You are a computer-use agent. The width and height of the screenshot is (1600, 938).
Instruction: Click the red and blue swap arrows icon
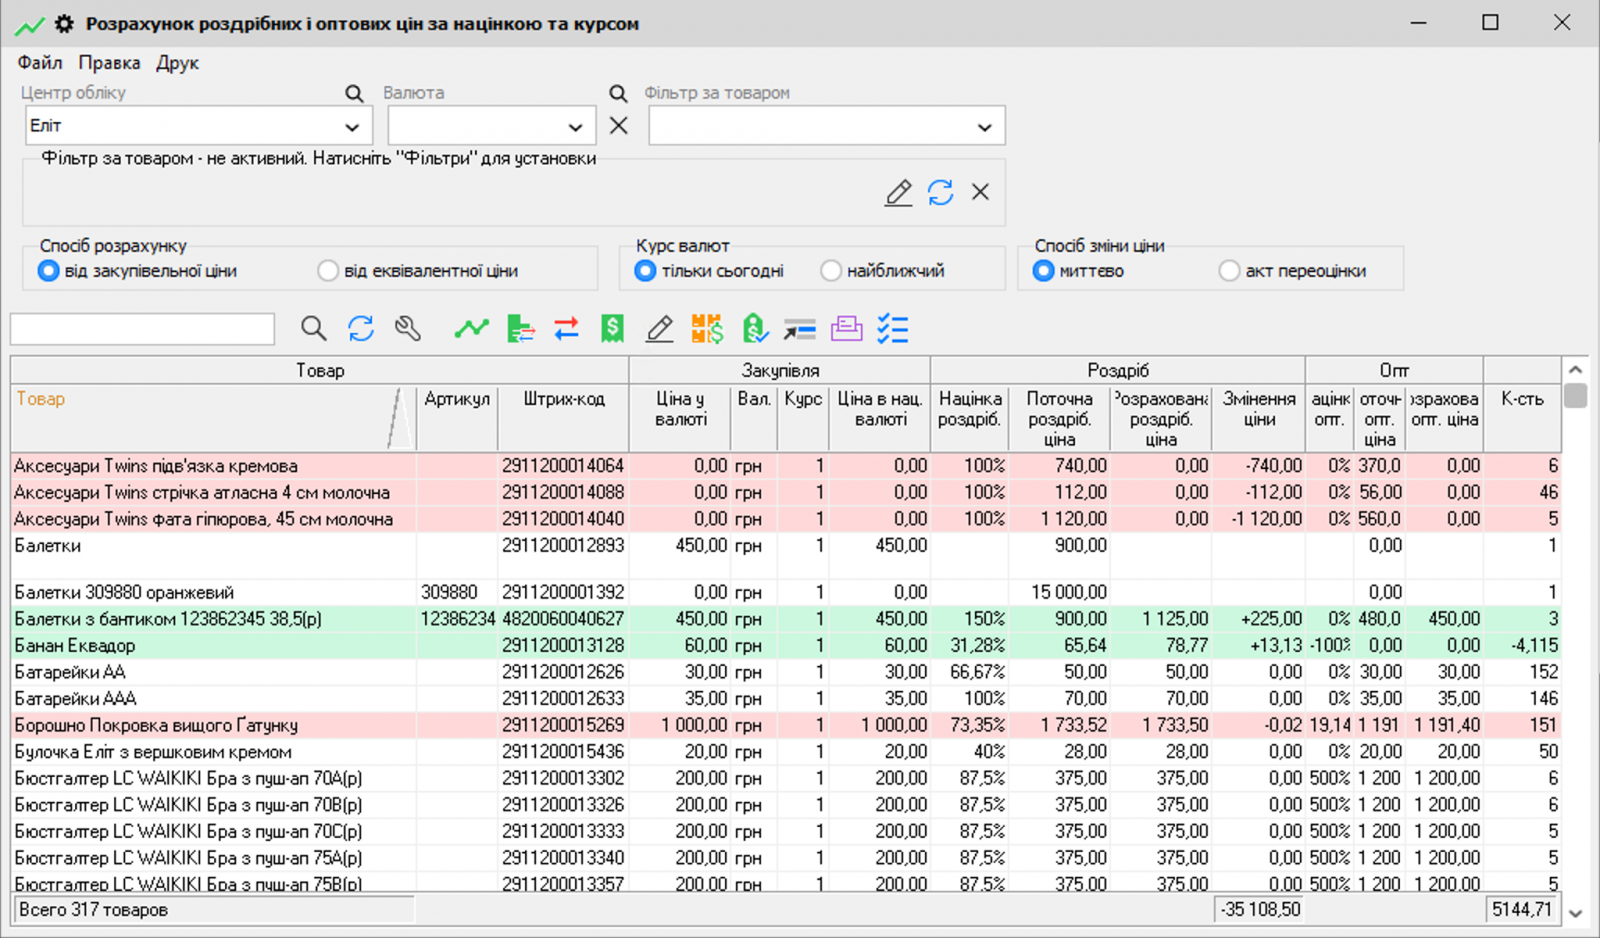[566, 329]
